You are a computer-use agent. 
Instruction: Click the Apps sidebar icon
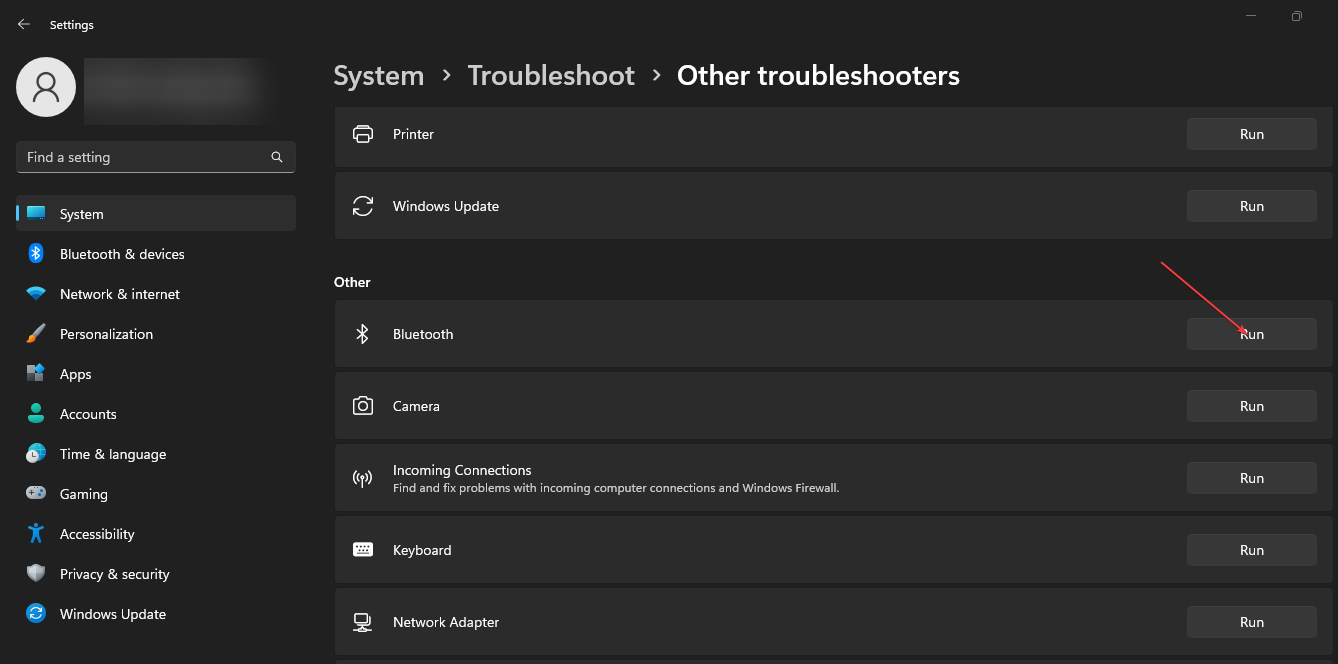coord(36,374)
